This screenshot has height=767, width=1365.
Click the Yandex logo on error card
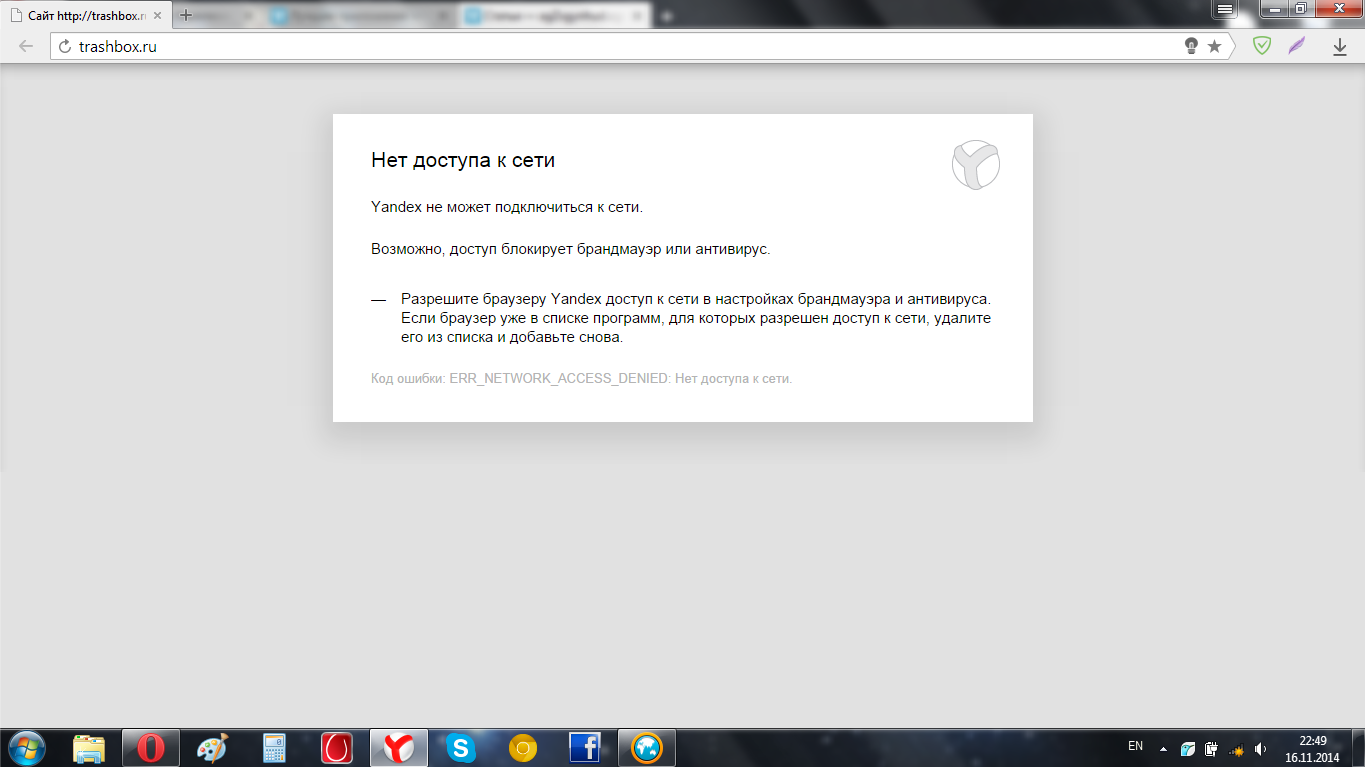pos(976,164)
